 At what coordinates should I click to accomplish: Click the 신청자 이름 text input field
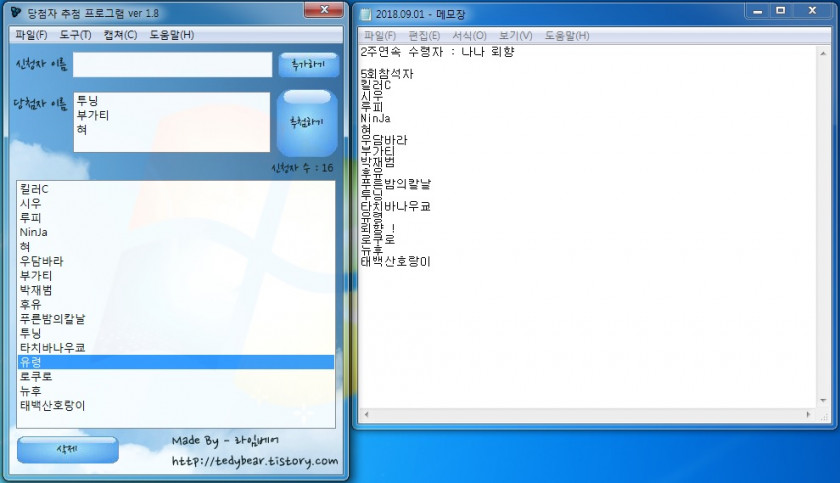[172, 65]
